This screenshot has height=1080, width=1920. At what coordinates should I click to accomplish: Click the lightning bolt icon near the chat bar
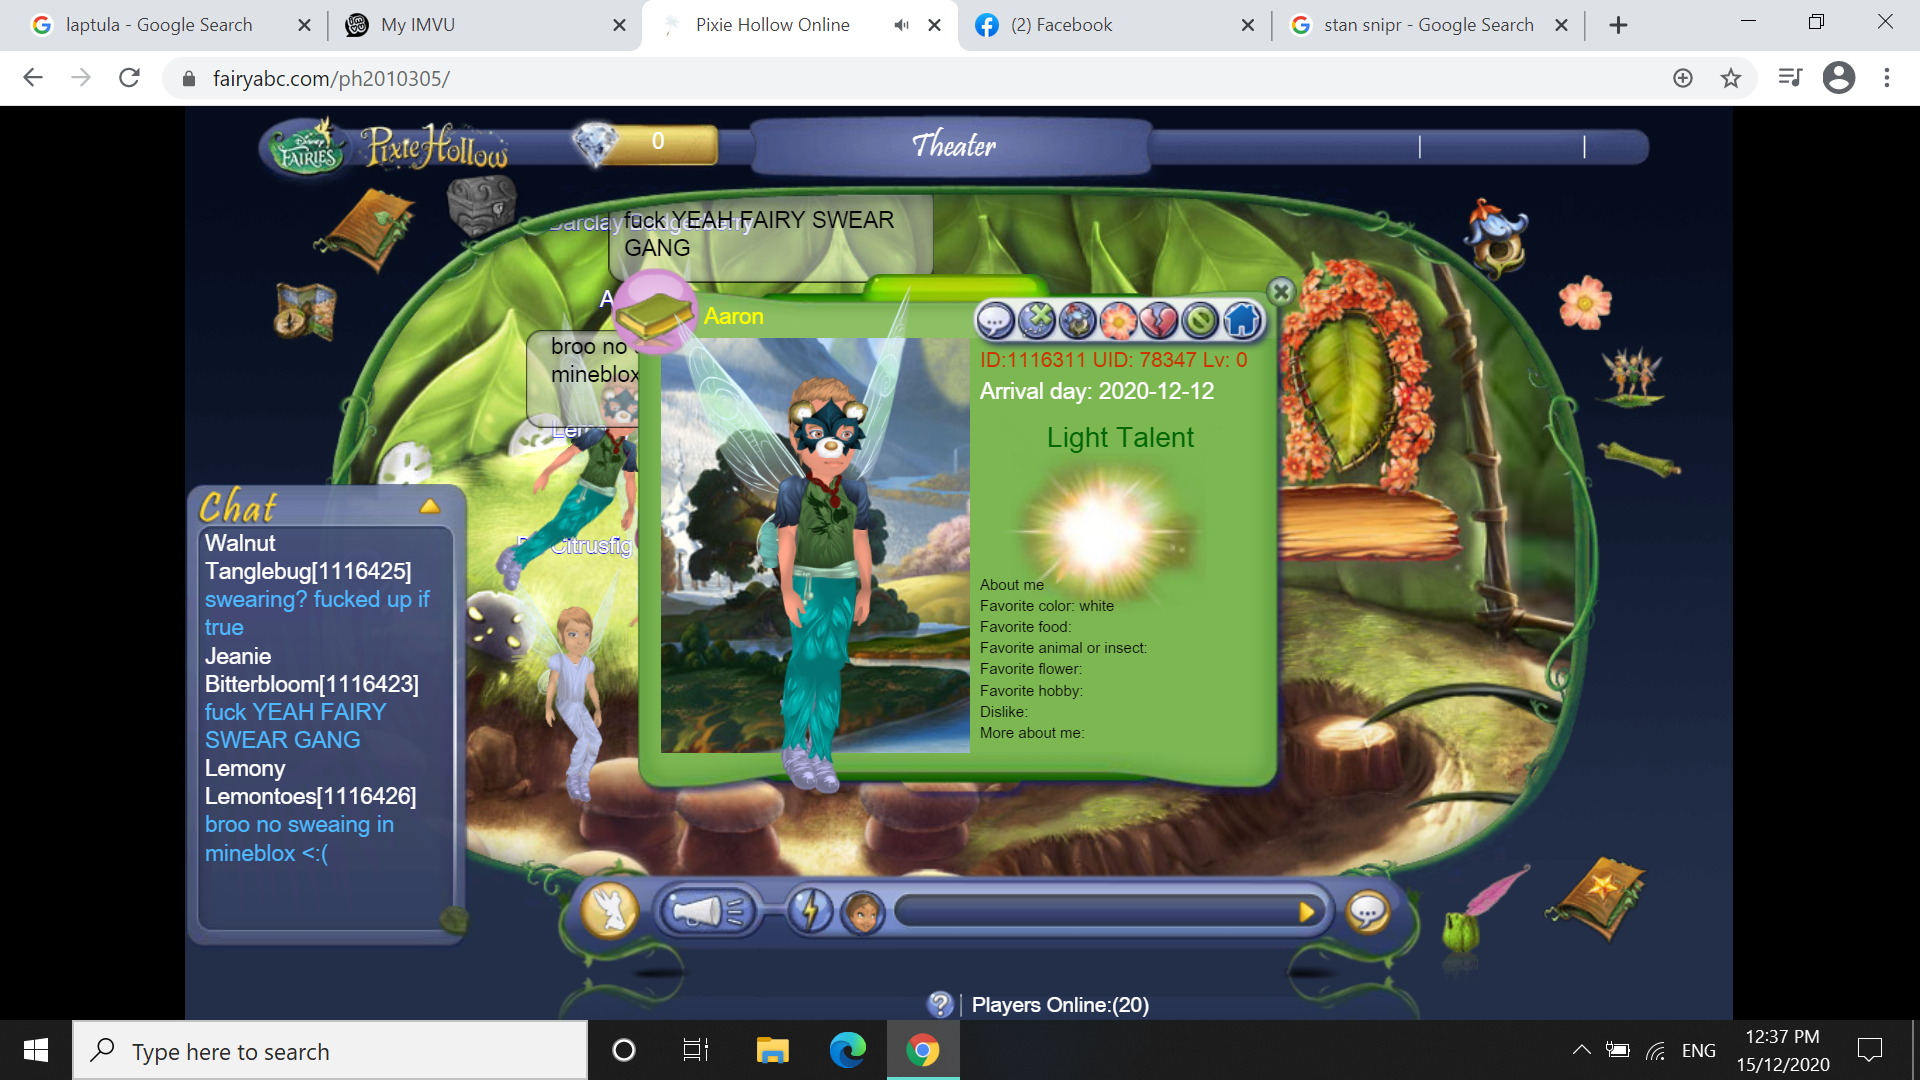(x=811, y=910)
